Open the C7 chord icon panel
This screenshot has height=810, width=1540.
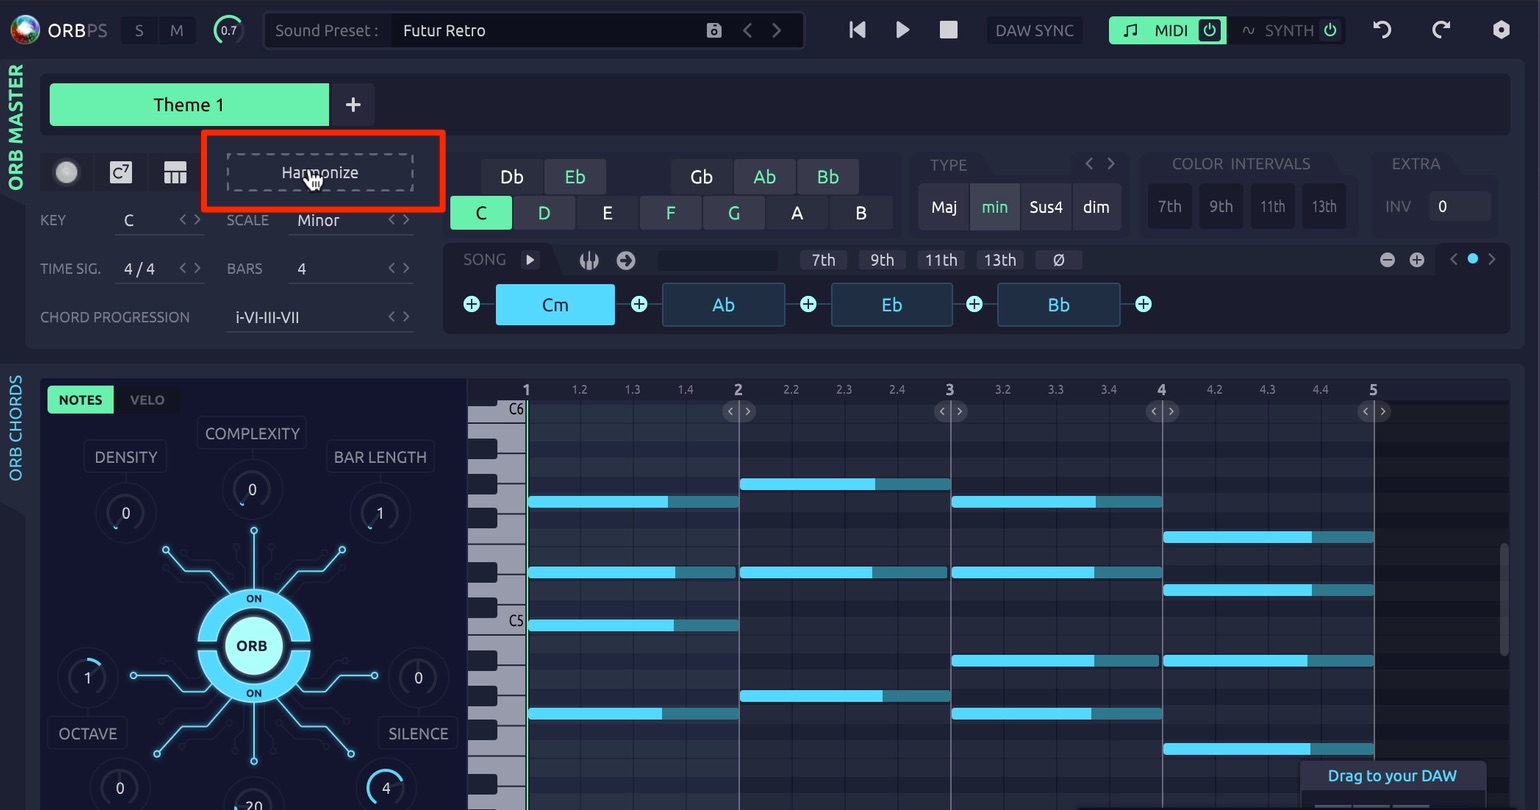pyautogui.click(x=121, y=173)
